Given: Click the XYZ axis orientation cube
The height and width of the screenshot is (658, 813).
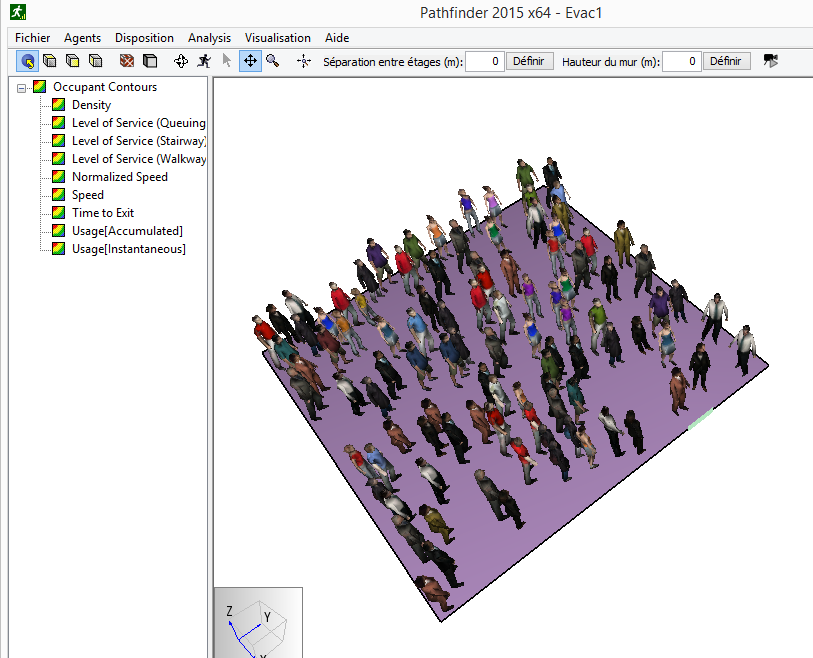Looking at the screenshot, I should coord(258,623).
